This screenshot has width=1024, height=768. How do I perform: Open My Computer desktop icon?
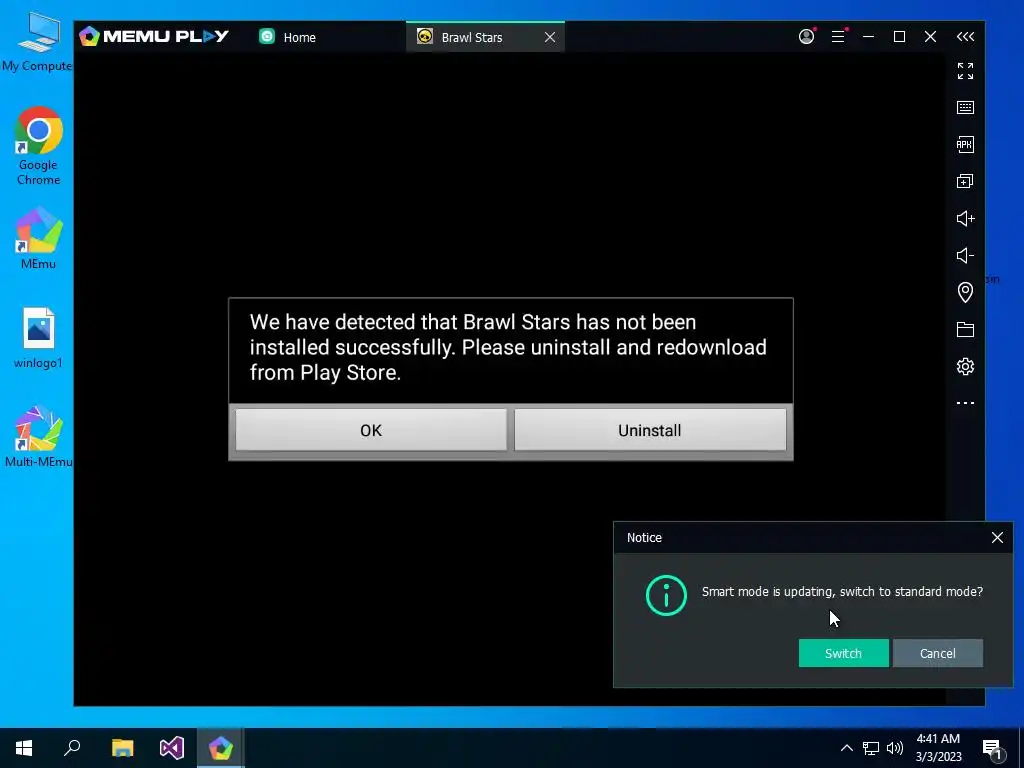tap(37, 42)
